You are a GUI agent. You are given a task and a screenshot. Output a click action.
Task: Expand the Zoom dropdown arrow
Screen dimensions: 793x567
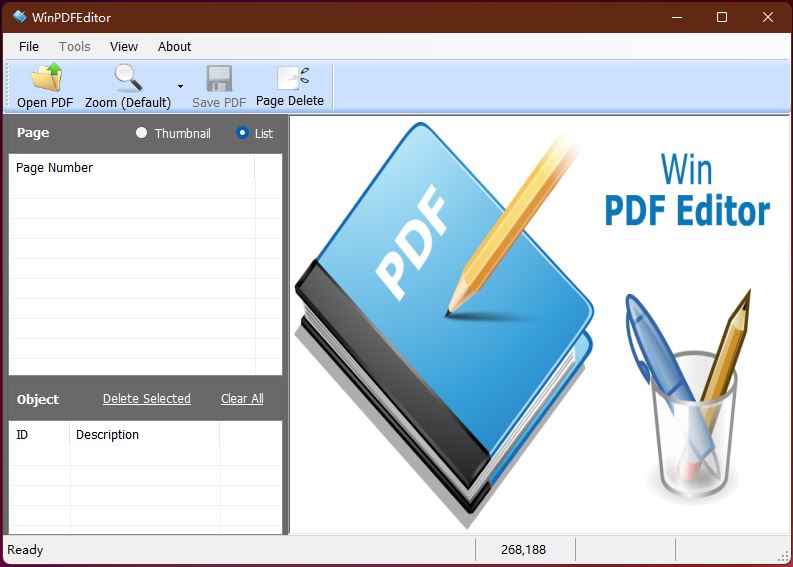180,87
